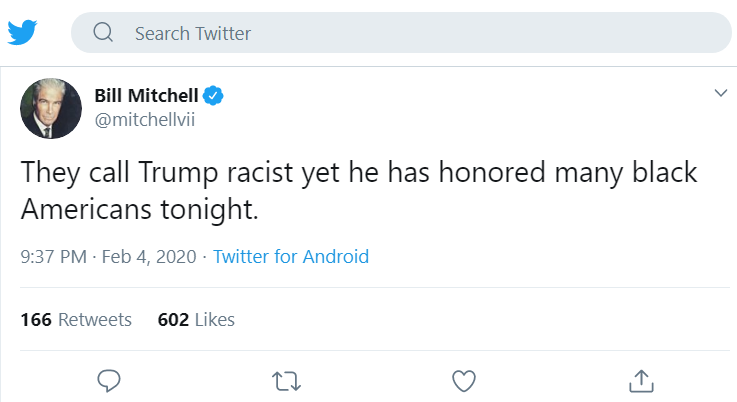This screenshot has height=402, width=737.
Task: Click the blue verified badge
Action: (213, 96)
